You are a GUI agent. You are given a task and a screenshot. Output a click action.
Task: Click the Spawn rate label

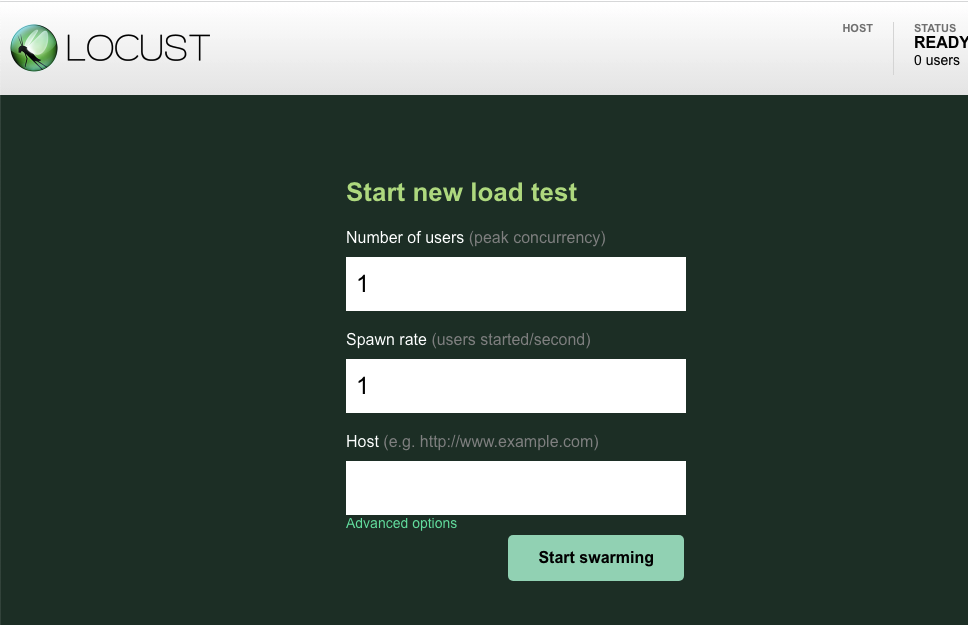[386, 340]
